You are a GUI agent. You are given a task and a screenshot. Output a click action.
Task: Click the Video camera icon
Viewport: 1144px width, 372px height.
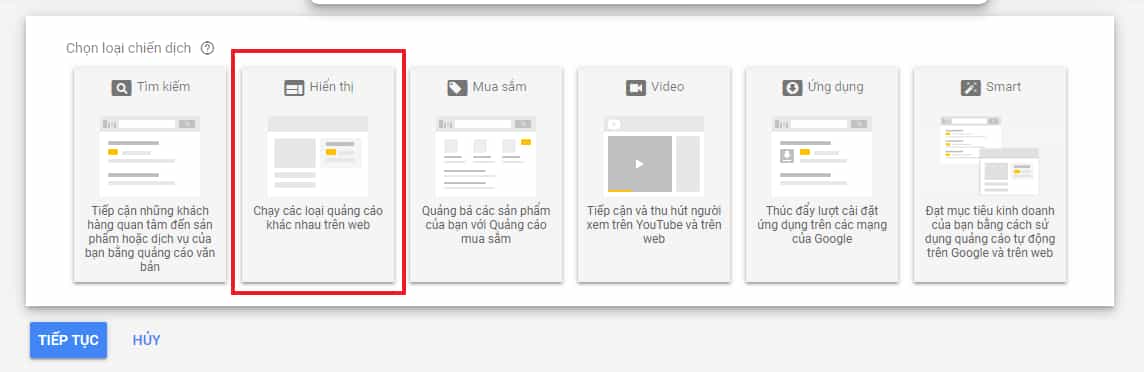[636, 88]
